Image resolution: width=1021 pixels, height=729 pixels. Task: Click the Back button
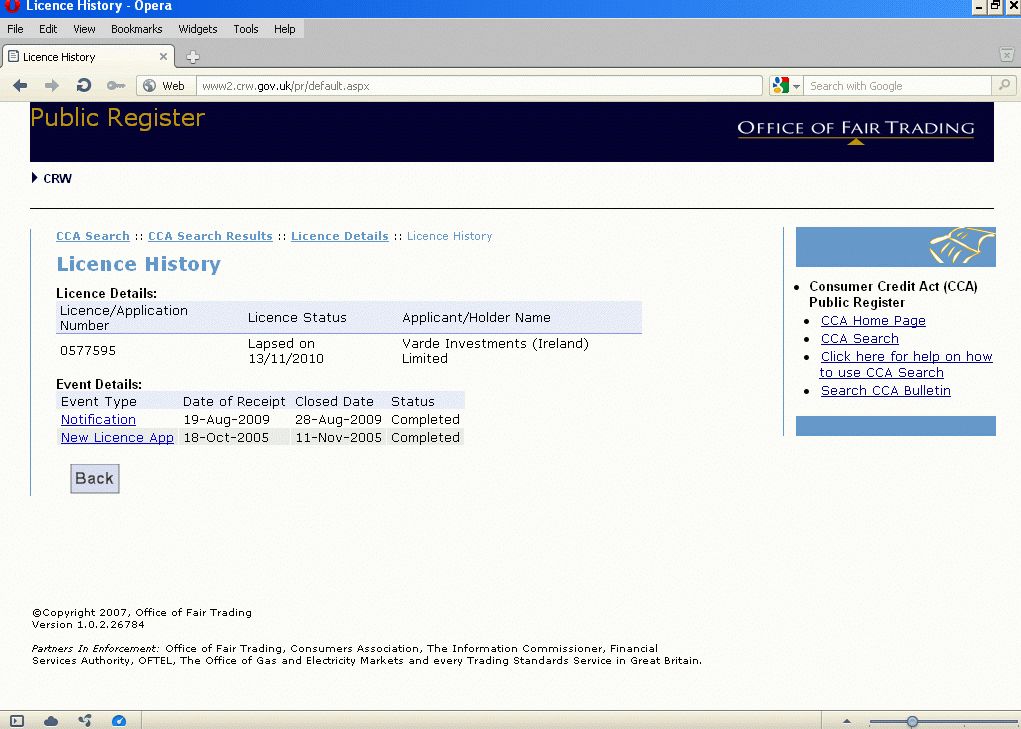pyautogui.click(x=94, y=478)
